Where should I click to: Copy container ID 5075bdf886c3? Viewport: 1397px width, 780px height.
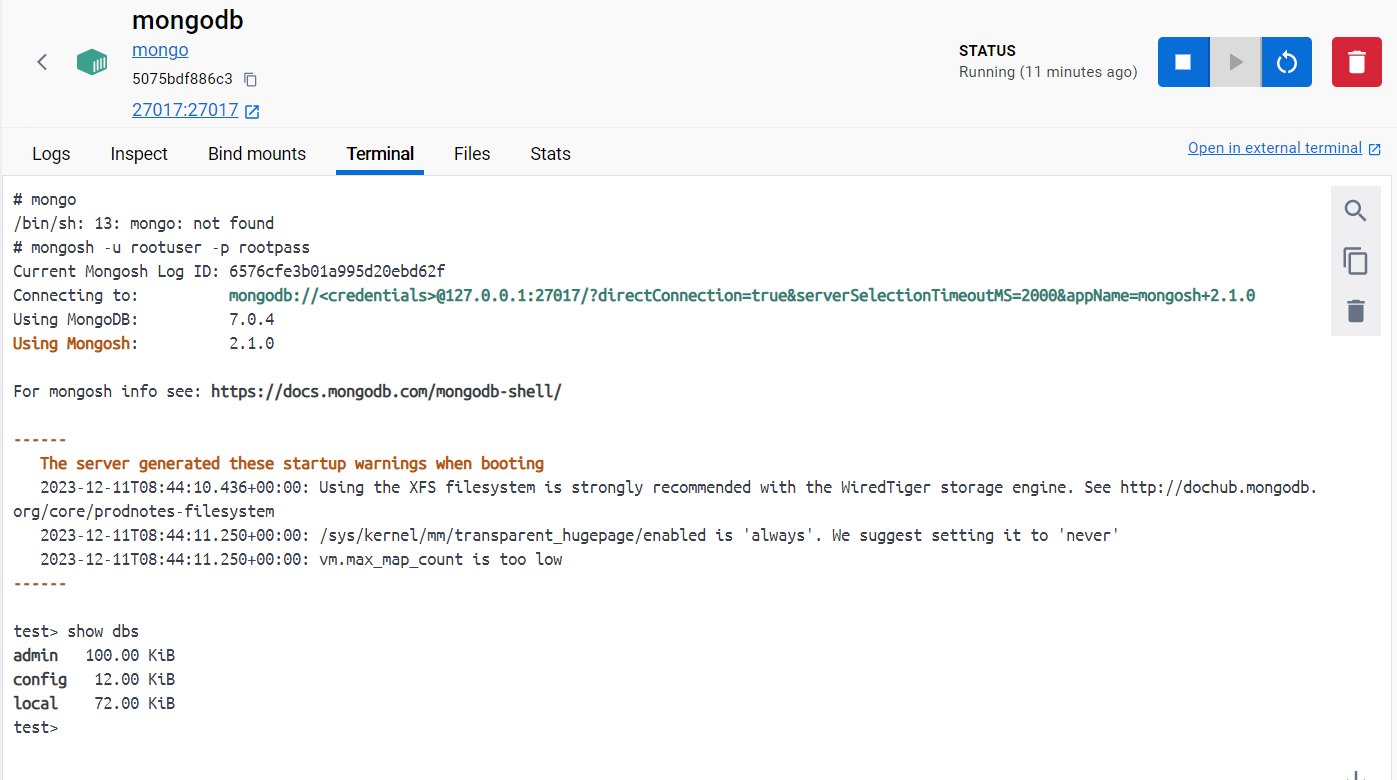[251, 79]
